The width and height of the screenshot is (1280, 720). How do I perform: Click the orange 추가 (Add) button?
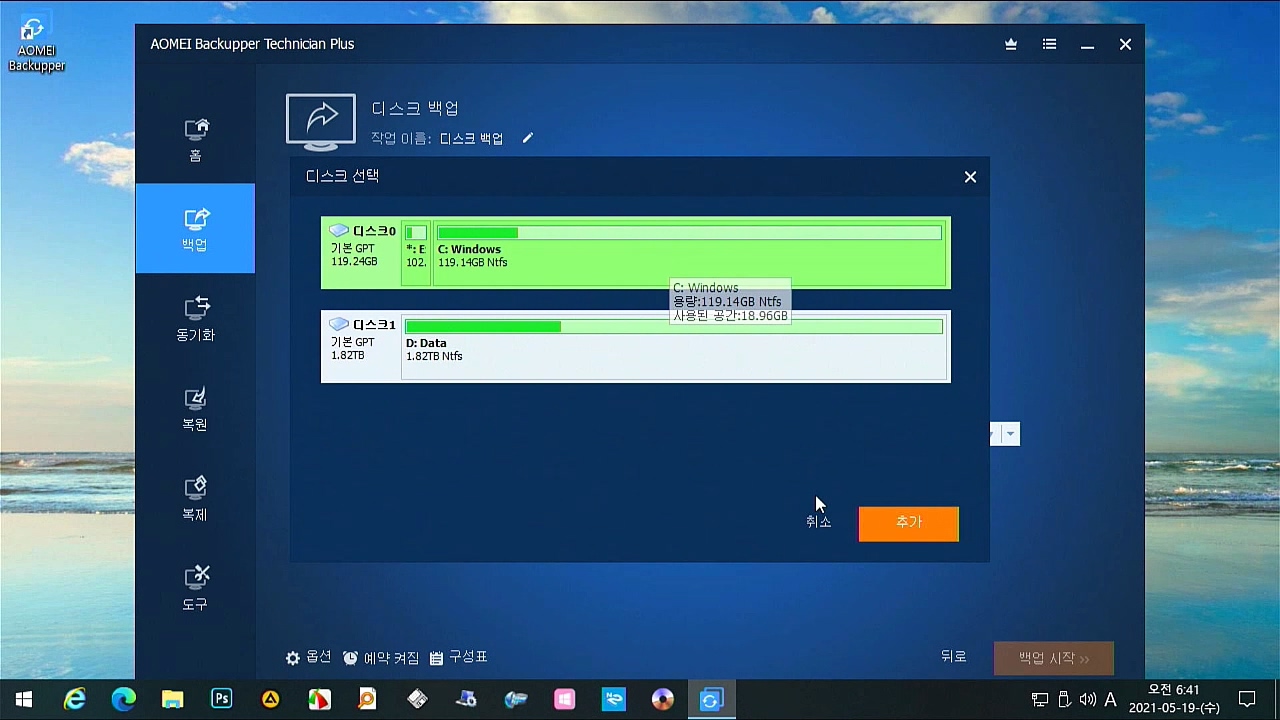point(909,524)
